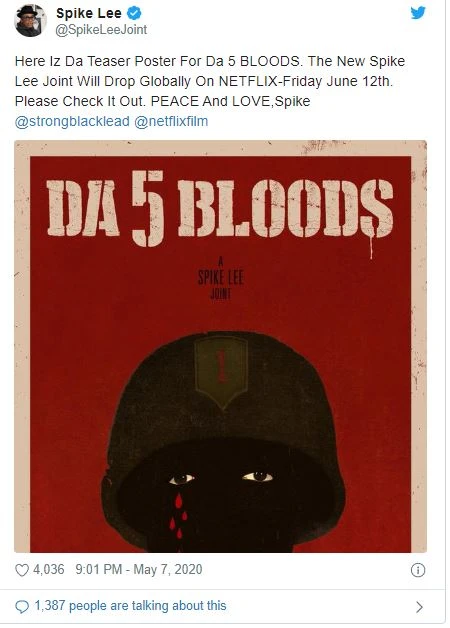450x628 pixels.
Task: Open '1,387 people are talking about this'
Action: [x=131, y=606]
